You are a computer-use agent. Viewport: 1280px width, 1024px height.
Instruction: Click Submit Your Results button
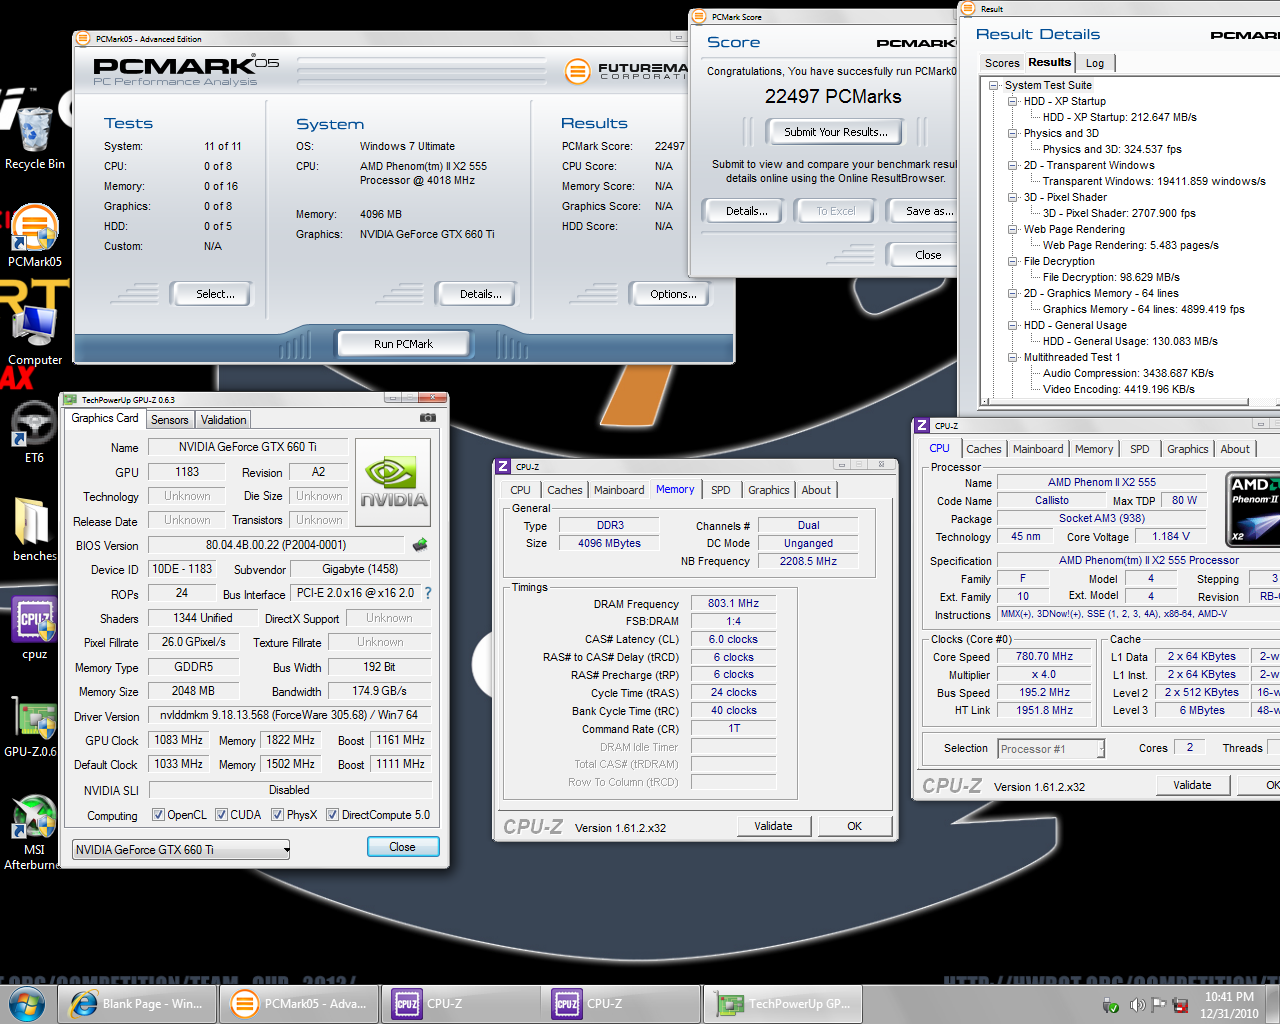[x=835, y=132]
